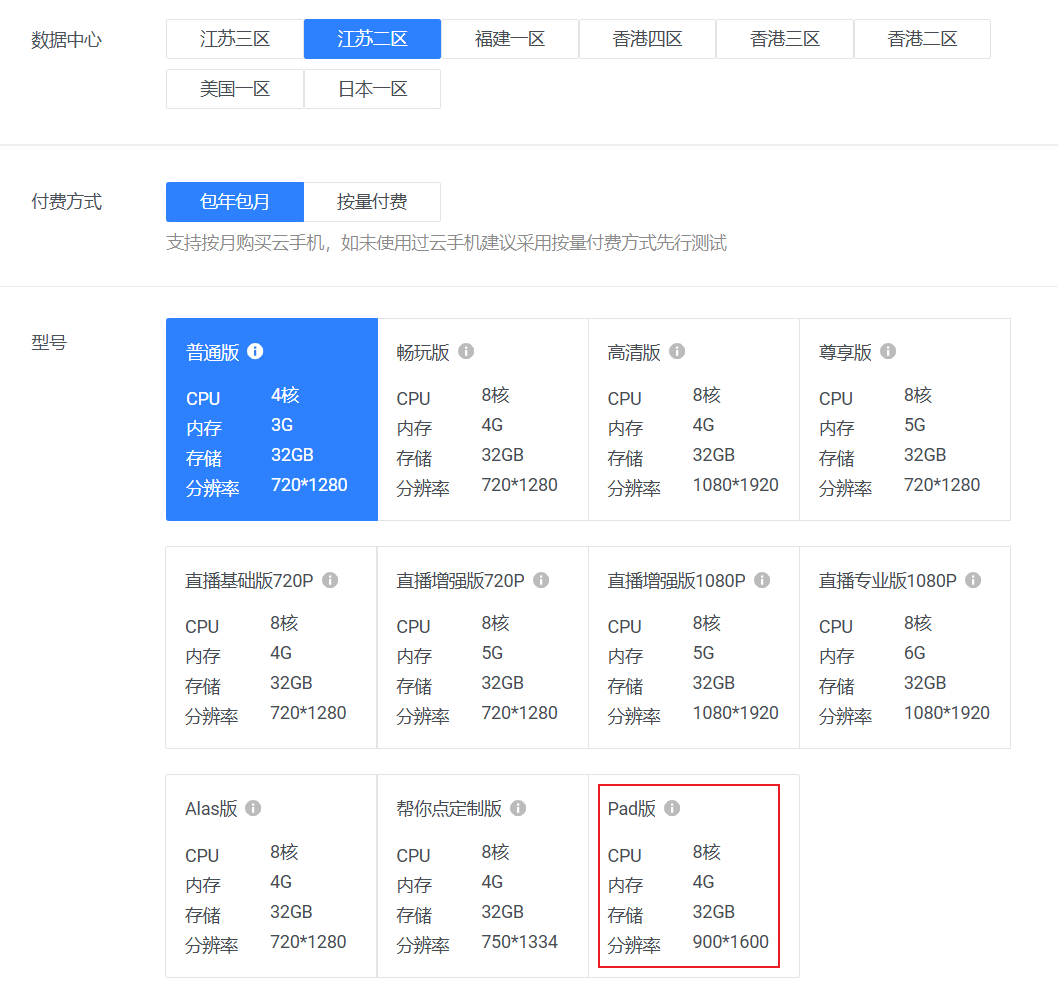Click info icon next to 普通版
The width and height of the screenshot is (1058, 1004).
pyautogui.click(x=255, y=352)
